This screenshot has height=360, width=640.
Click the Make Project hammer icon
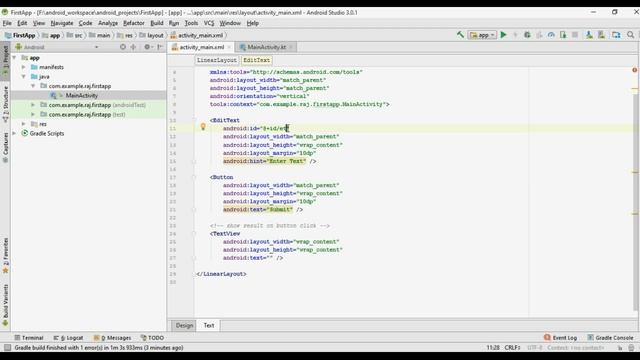pos(460,35)
